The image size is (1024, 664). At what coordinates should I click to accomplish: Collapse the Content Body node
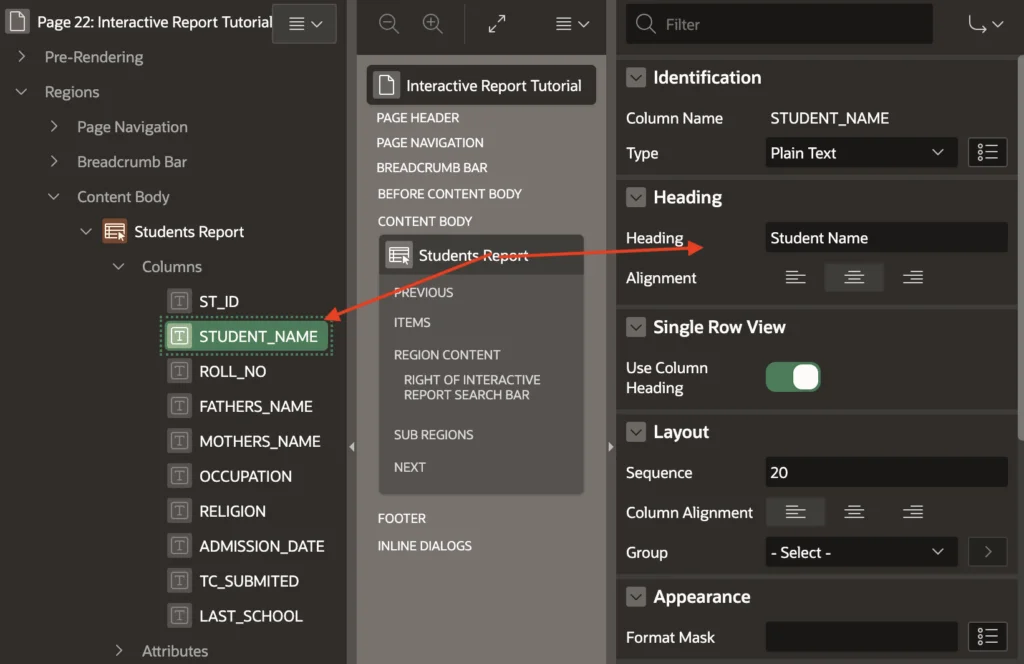tap(54, 197)
